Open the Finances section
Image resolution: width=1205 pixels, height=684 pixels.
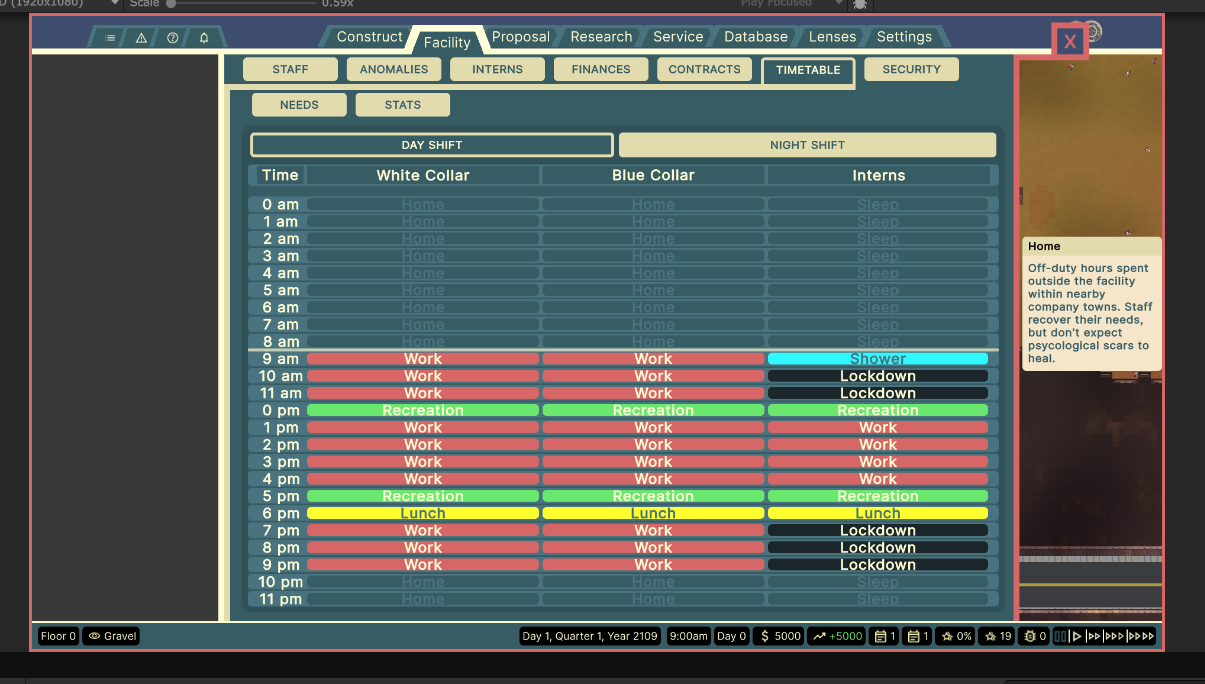coord(601,69)
